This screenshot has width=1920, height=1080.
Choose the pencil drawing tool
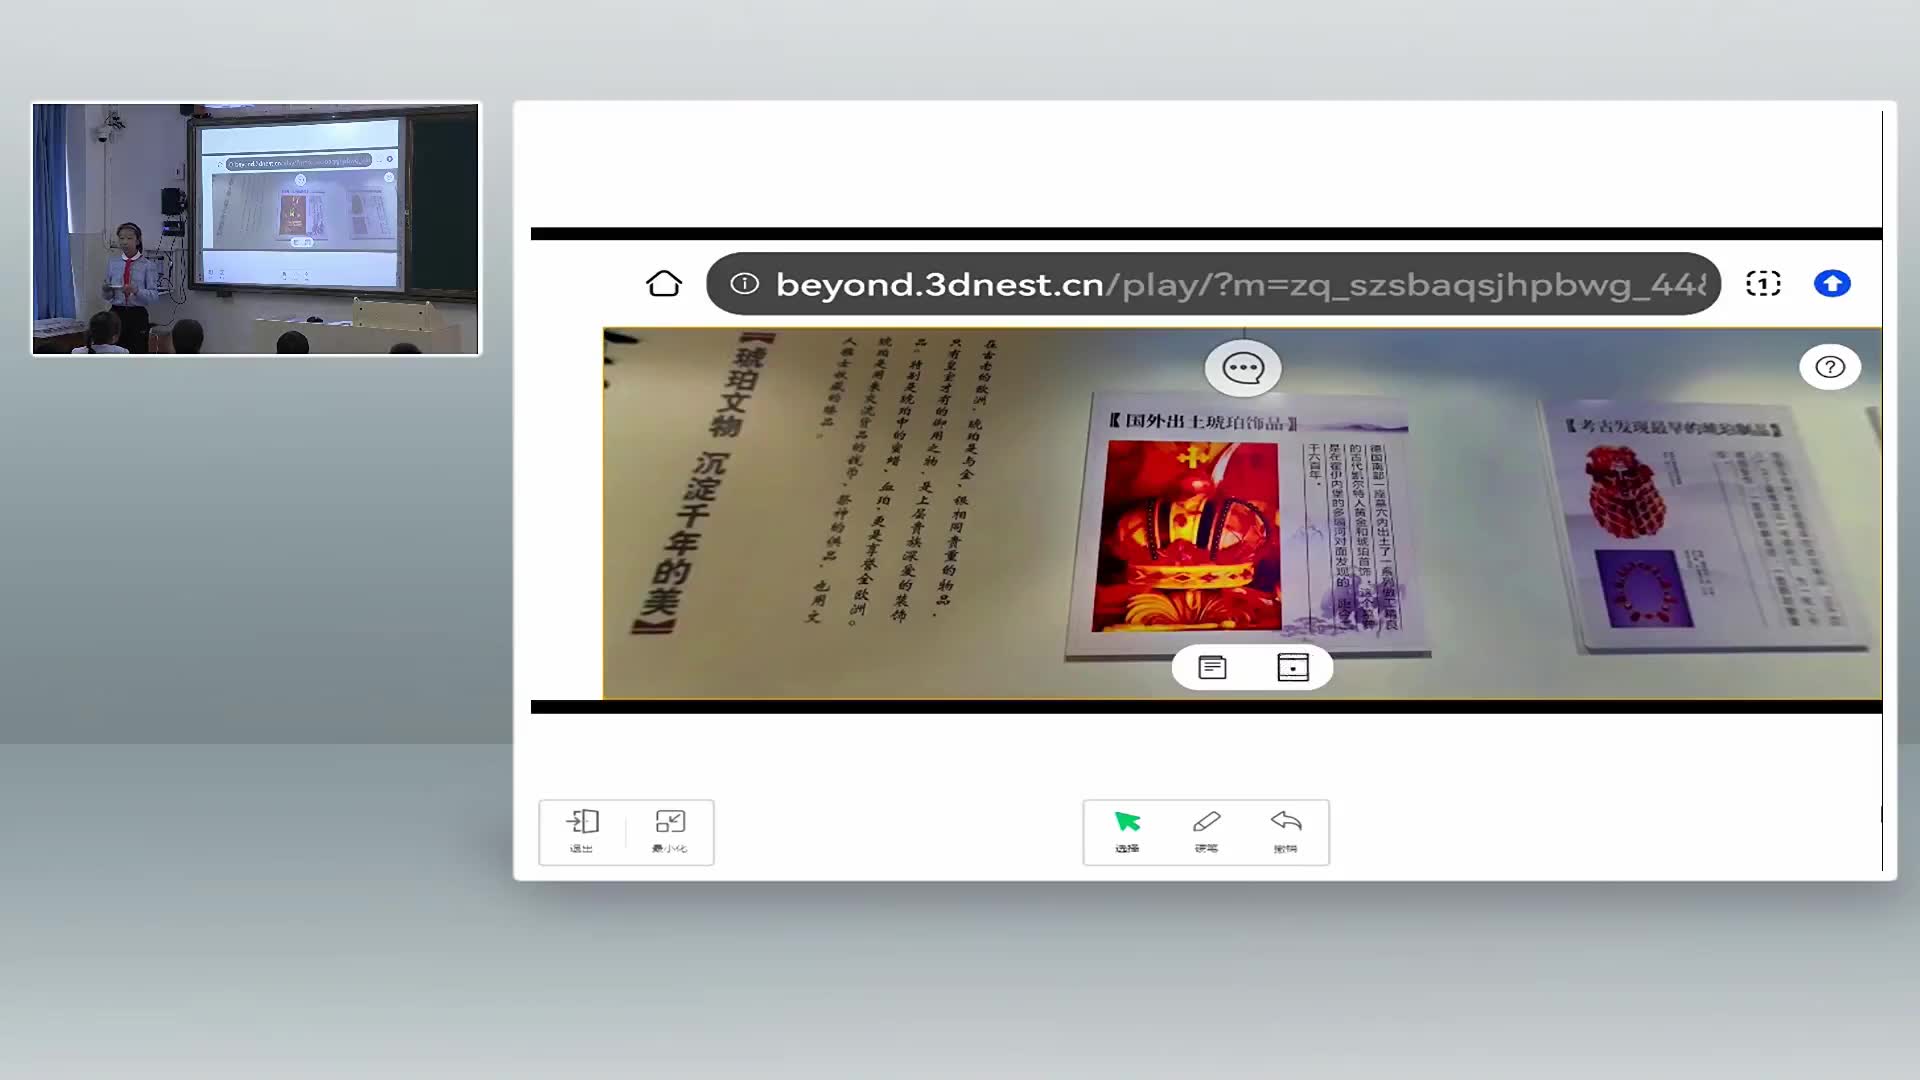[x=1206, y=832]
